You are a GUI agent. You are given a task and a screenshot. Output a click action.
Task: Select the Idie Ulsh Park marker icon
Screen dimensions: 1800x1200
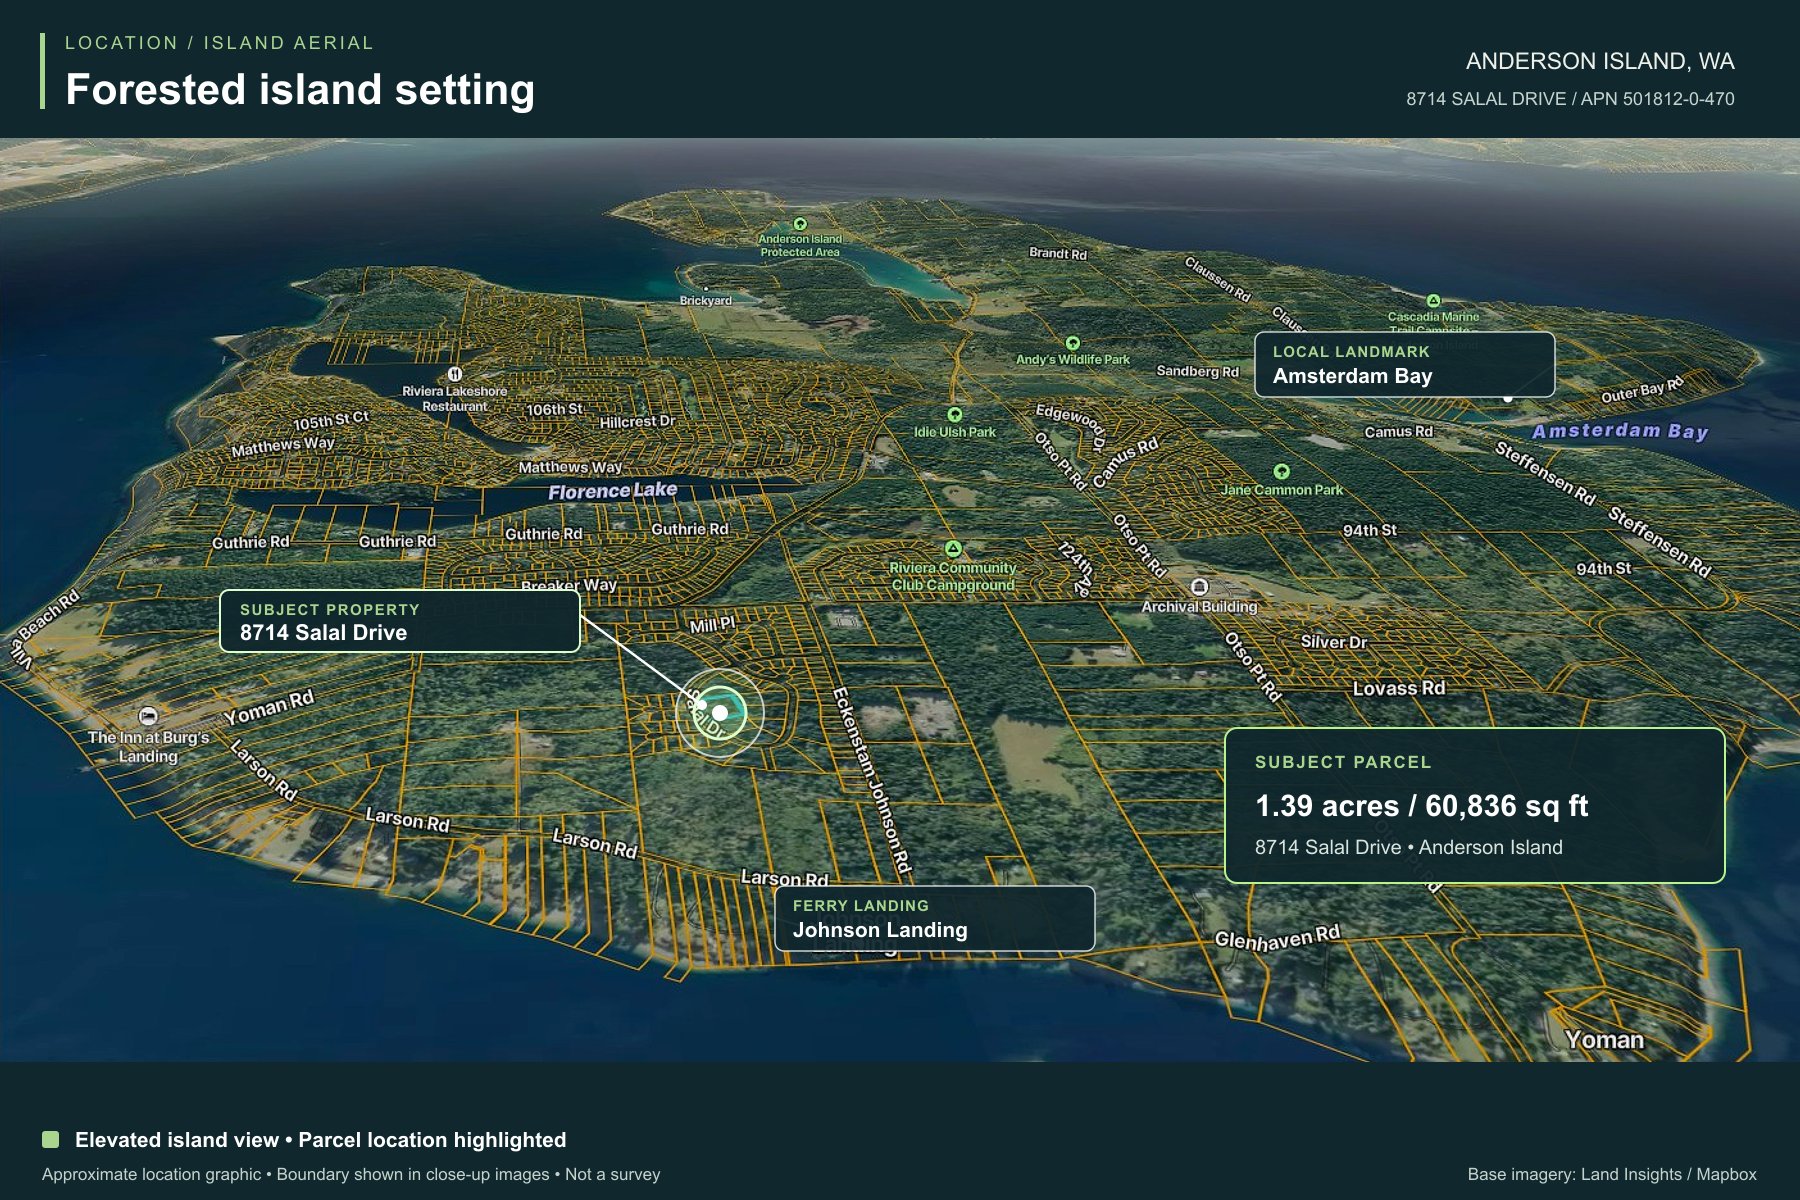(x=955, y=414)
